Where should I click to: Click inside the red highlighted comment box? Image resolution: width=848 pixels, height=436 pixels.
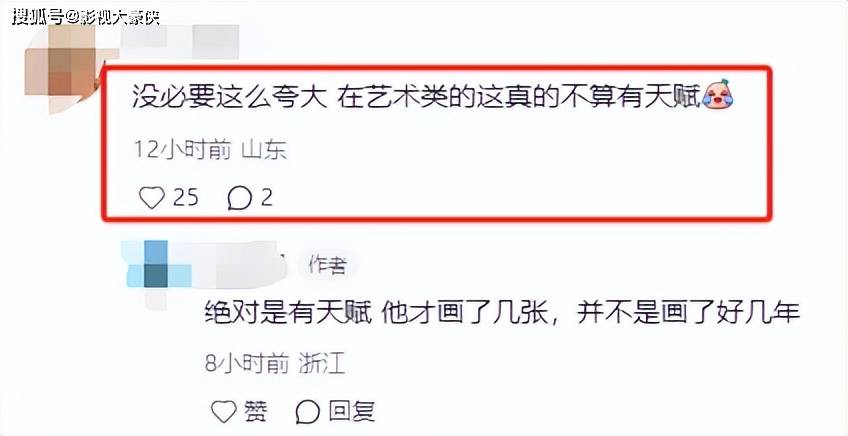[437, 143]
